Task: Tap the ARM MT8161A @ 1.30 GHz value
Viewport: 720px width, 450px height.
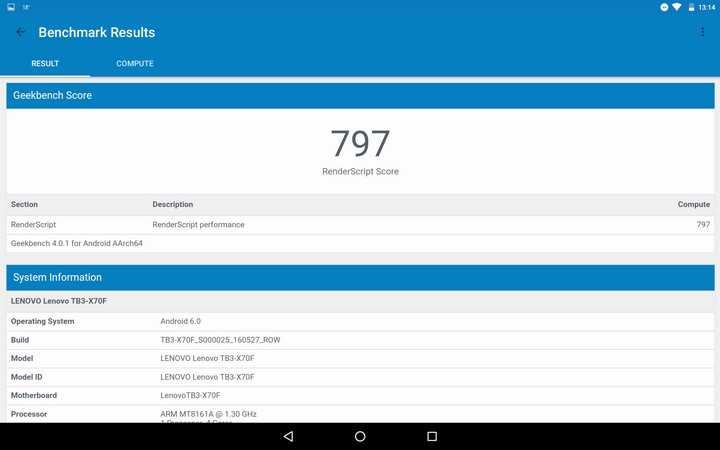Action: point(208,414)
